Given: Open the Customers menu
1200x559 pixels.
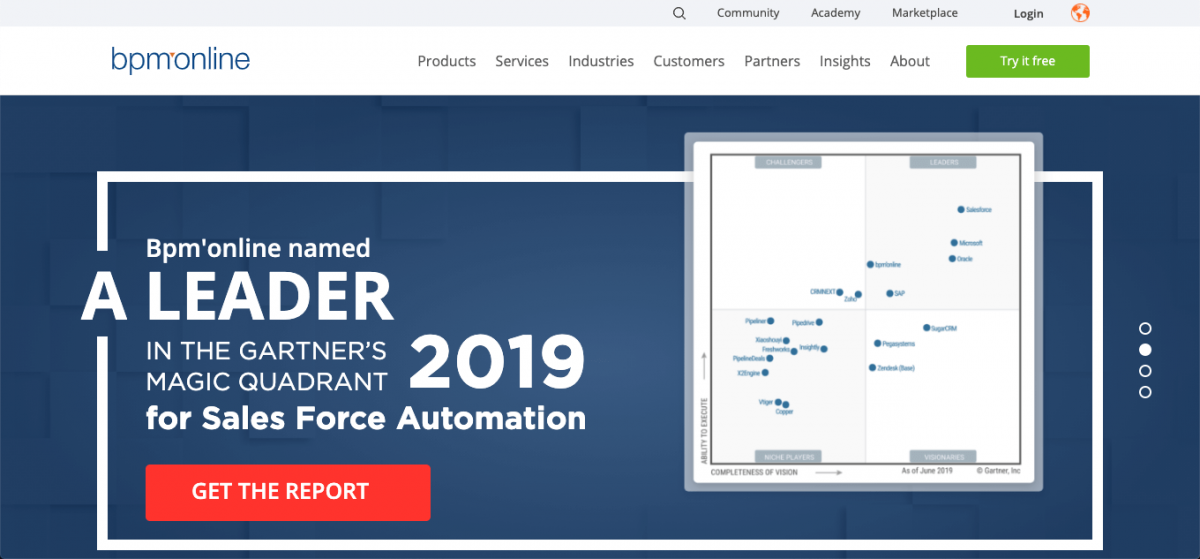Looking at the screenshot, I should 689,61.
